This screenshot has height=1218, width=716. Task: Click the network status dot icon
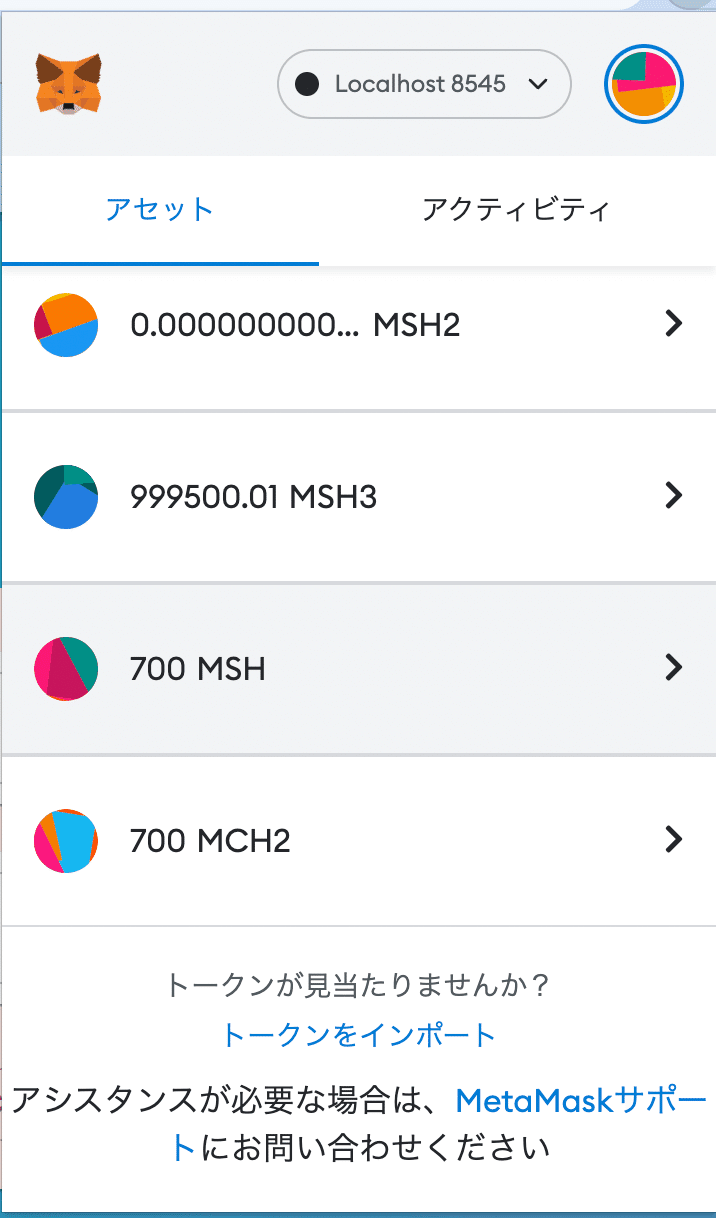tap(308, 85)
